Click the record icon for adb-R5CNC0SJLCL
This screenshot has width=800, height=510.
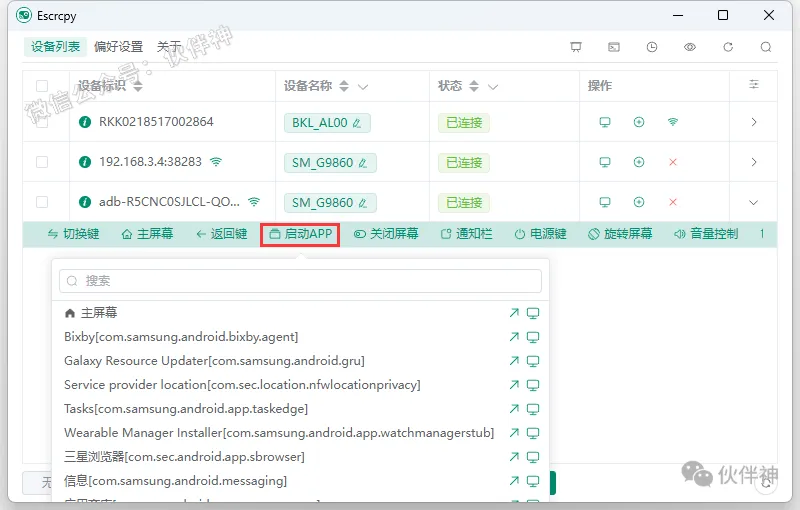coord(639,202)
